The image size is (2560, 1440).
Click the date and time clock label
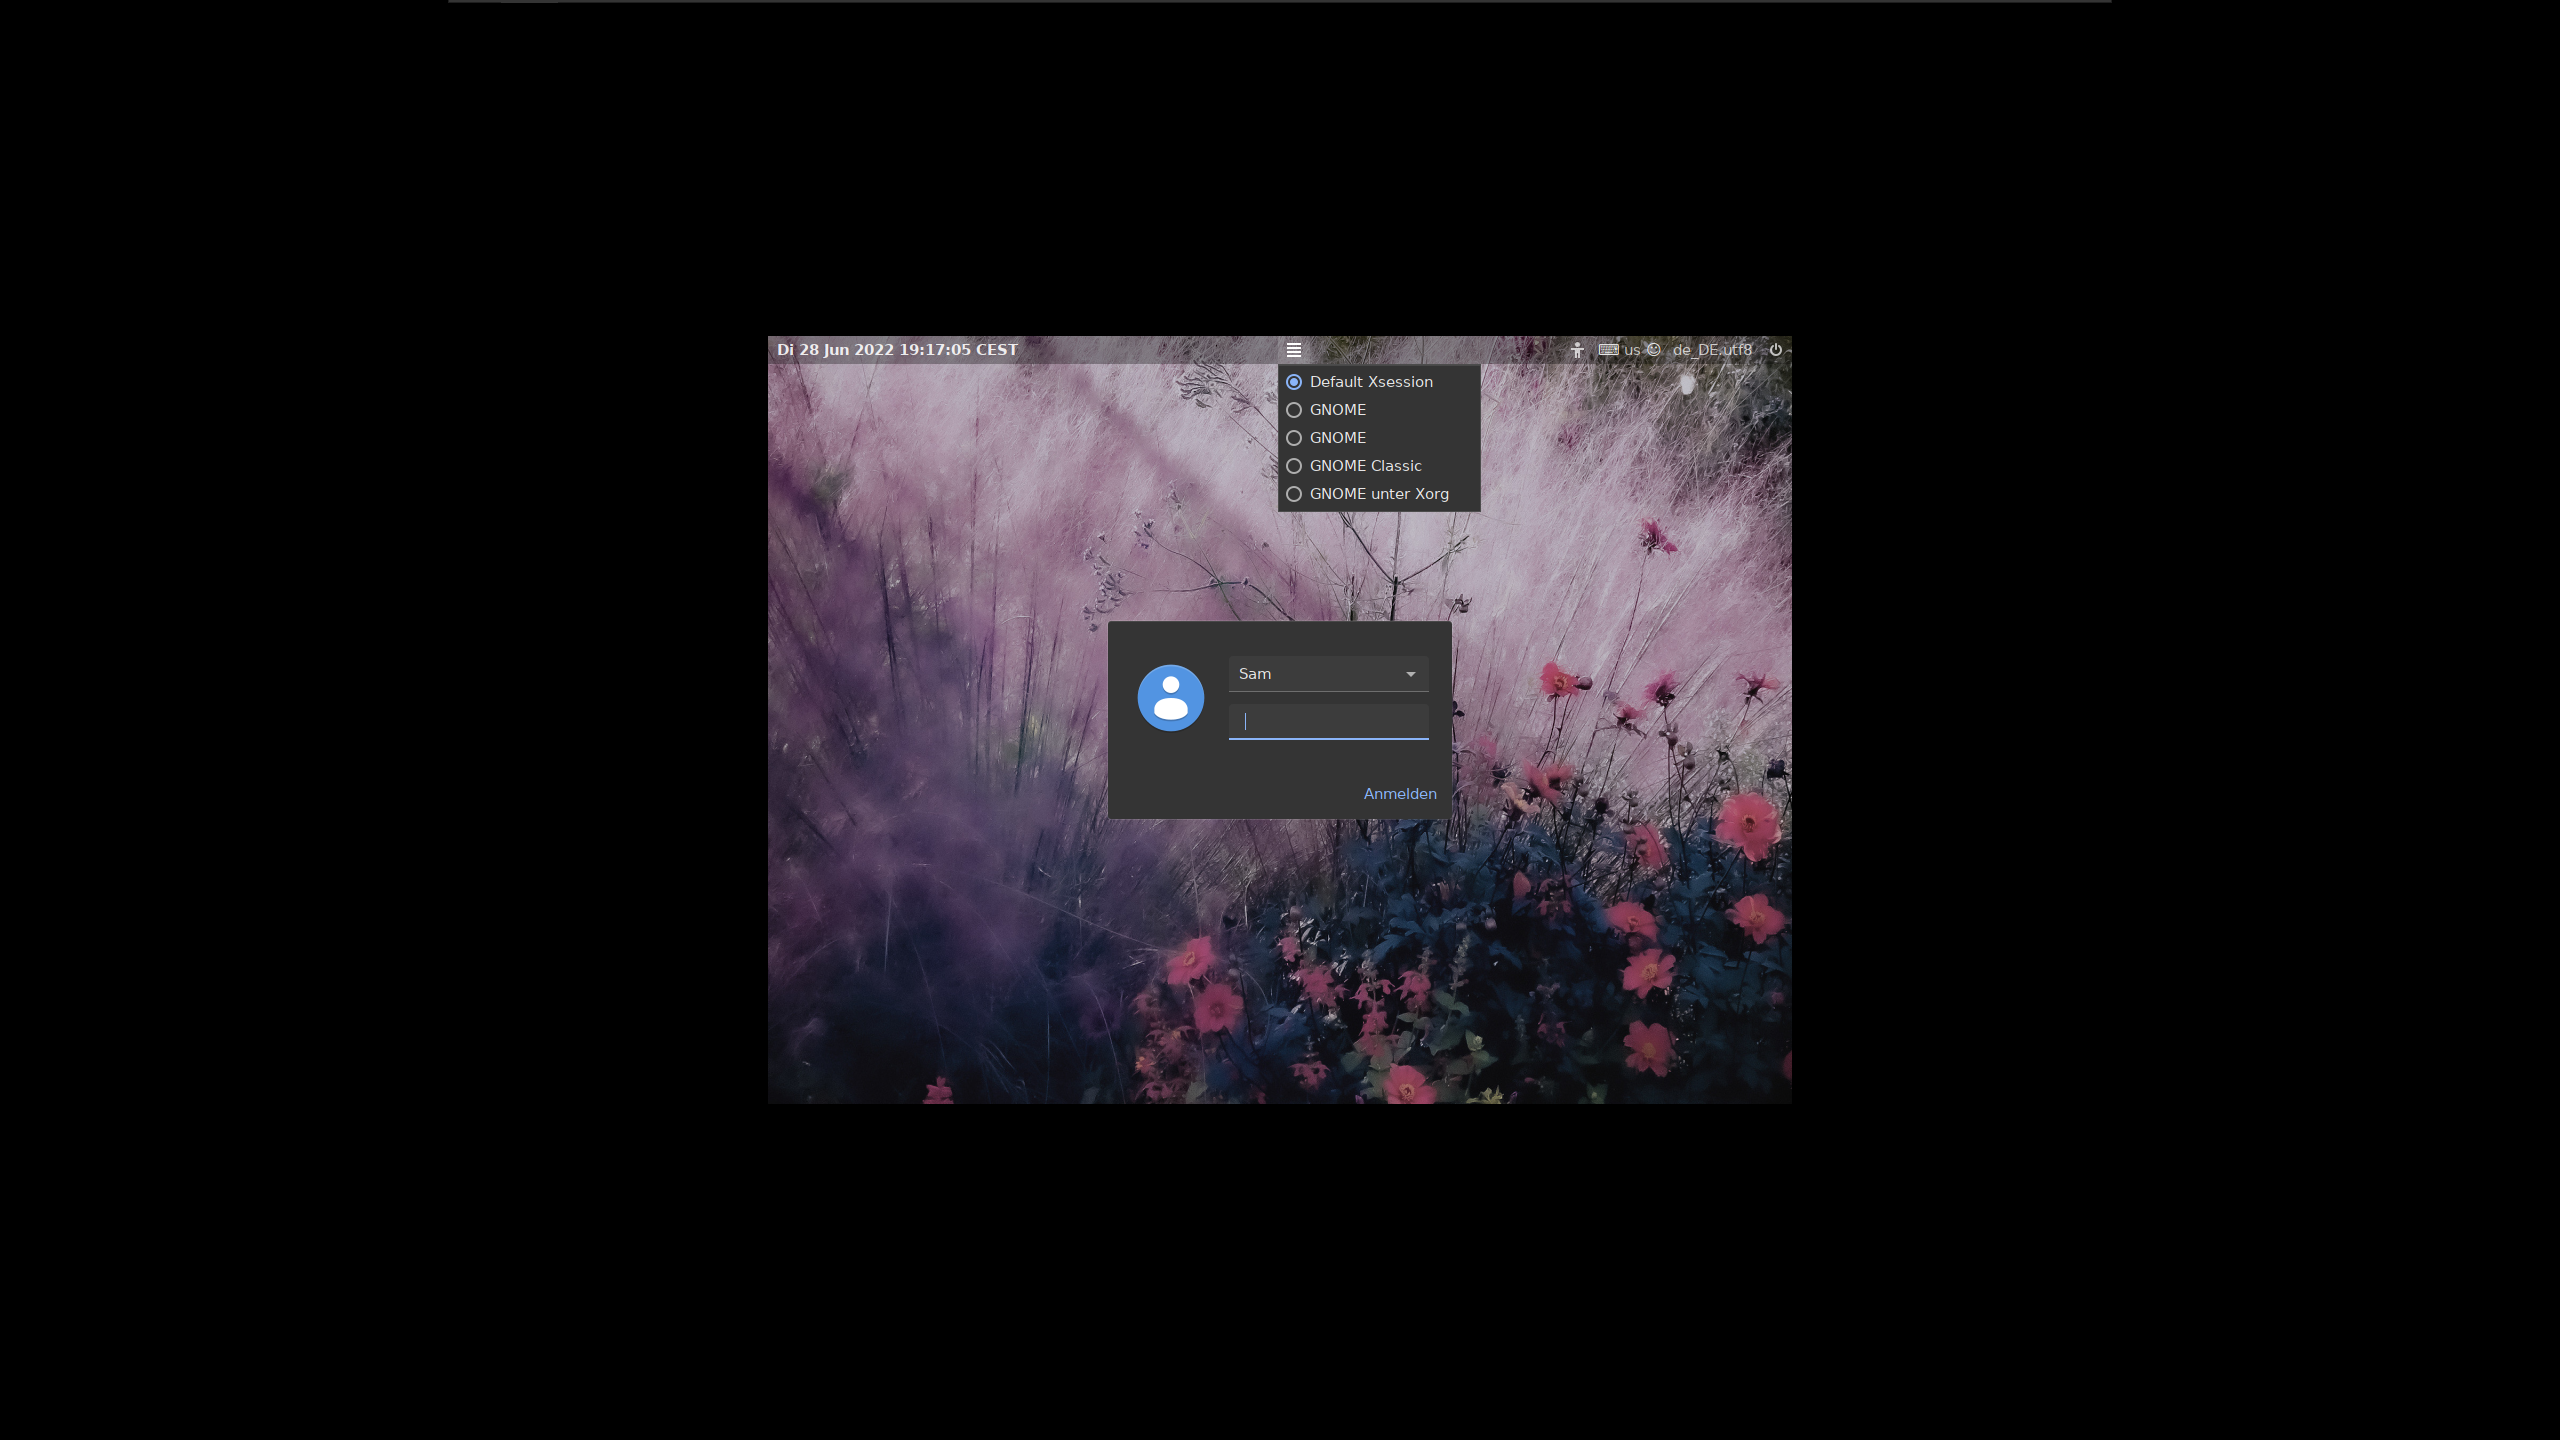tap(897, 350)
